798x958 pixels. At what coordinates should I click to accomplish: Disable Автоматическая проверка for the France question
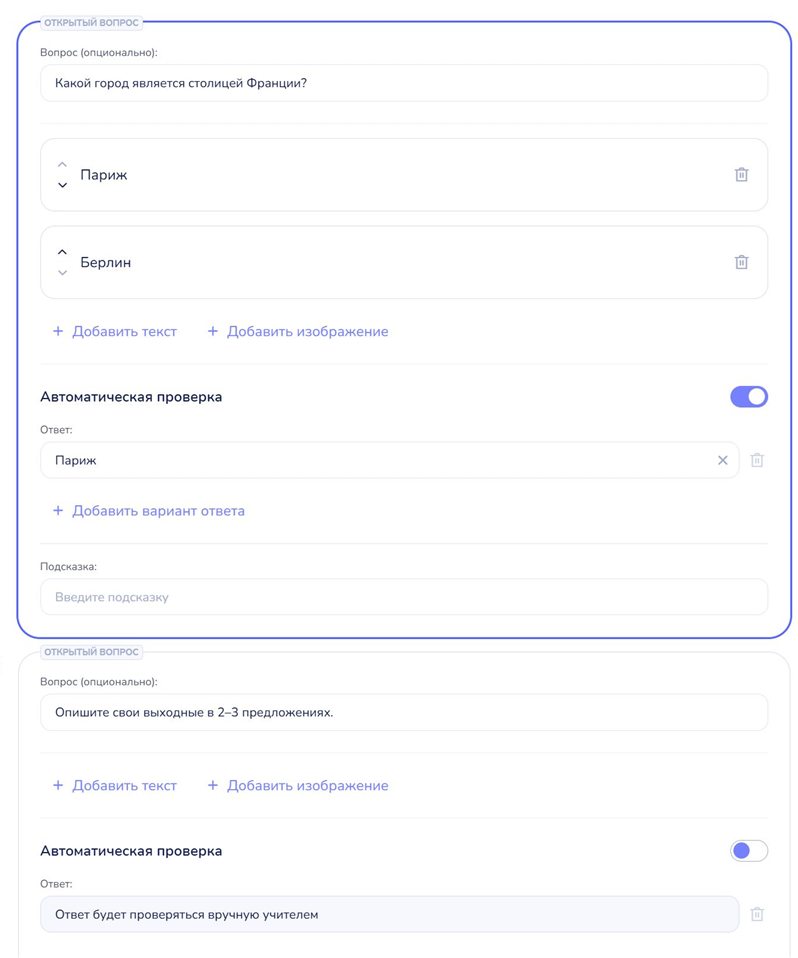[x=749, y=397]
